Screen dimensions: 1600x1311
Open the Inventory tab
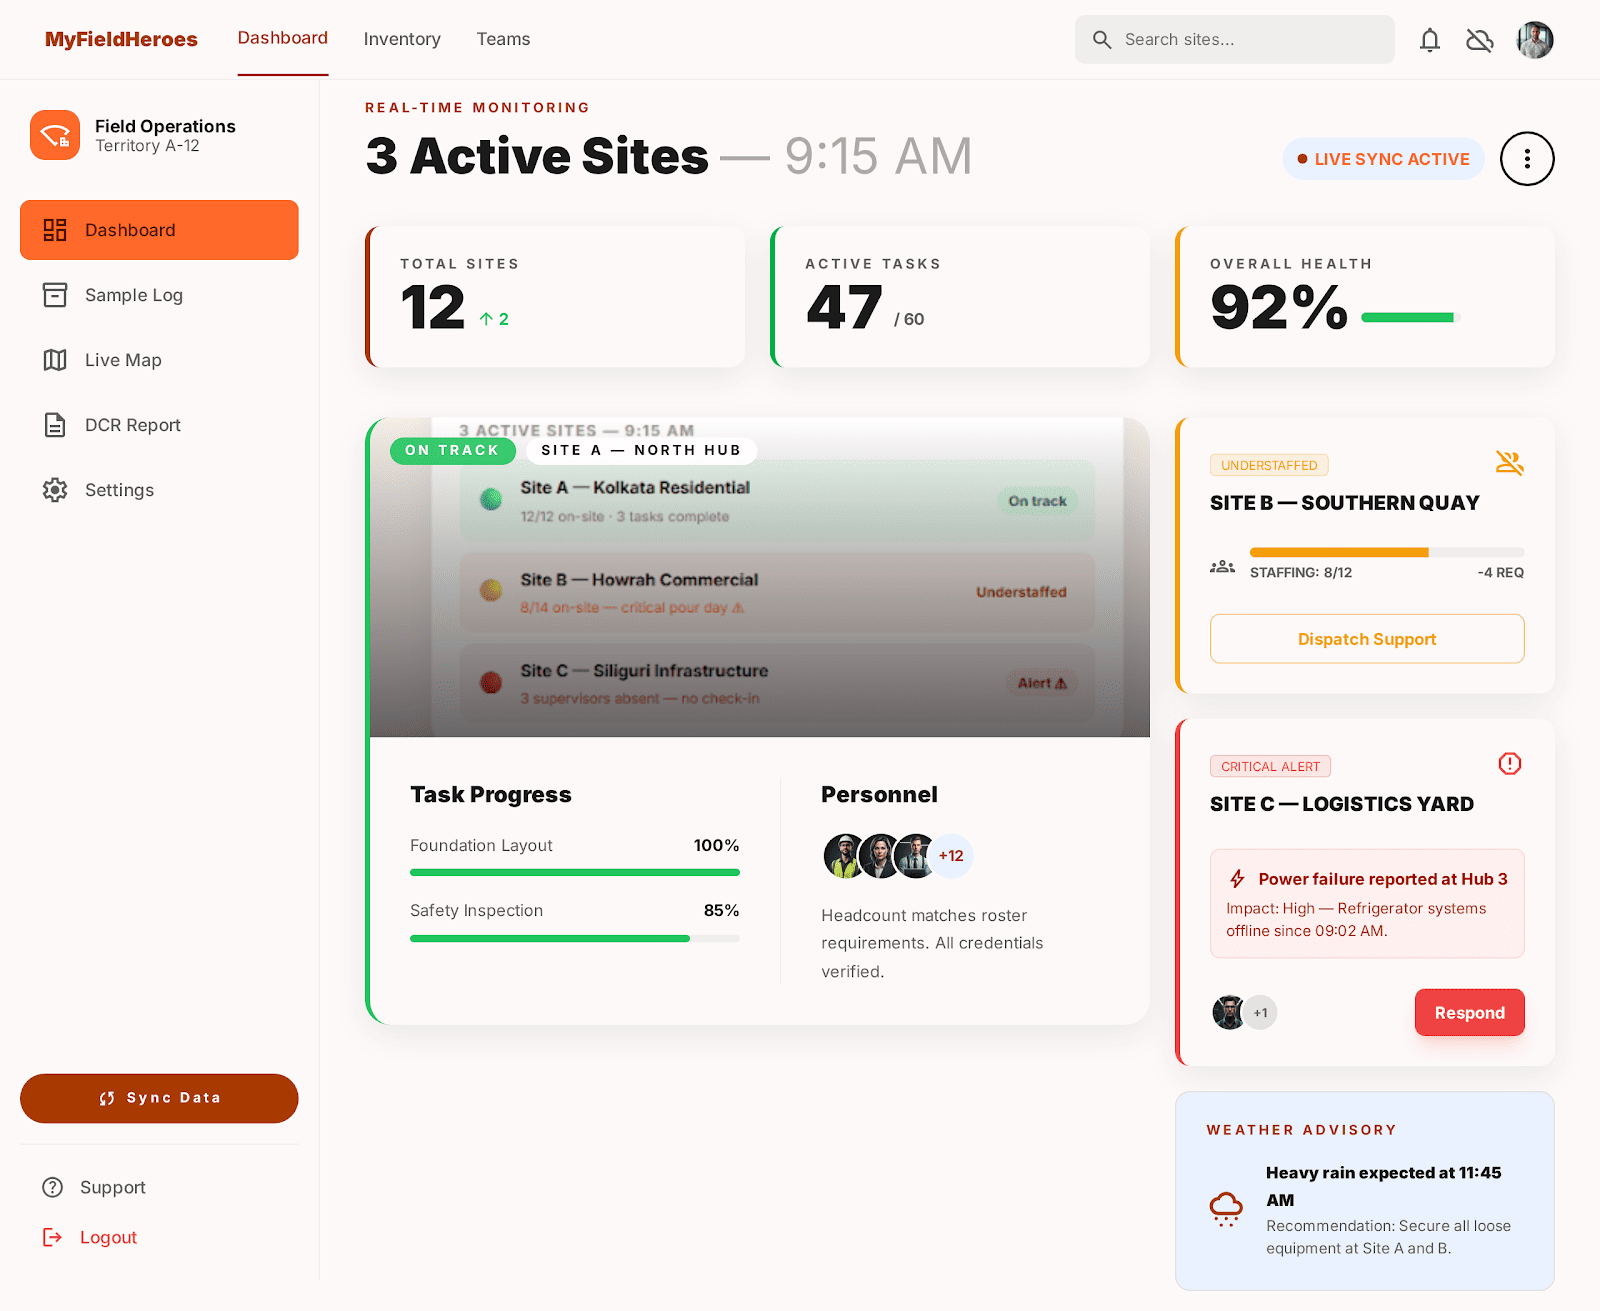click(x=402, y=39)
